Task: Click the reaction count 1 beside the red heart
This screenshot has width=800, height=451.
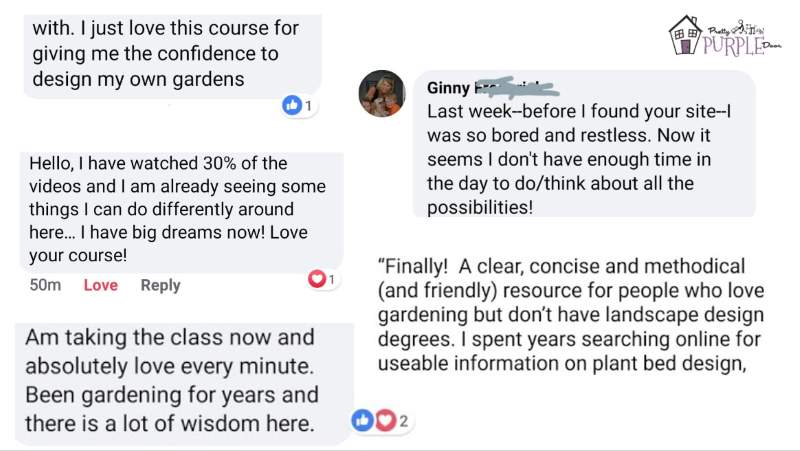Action: coord(332,280)
